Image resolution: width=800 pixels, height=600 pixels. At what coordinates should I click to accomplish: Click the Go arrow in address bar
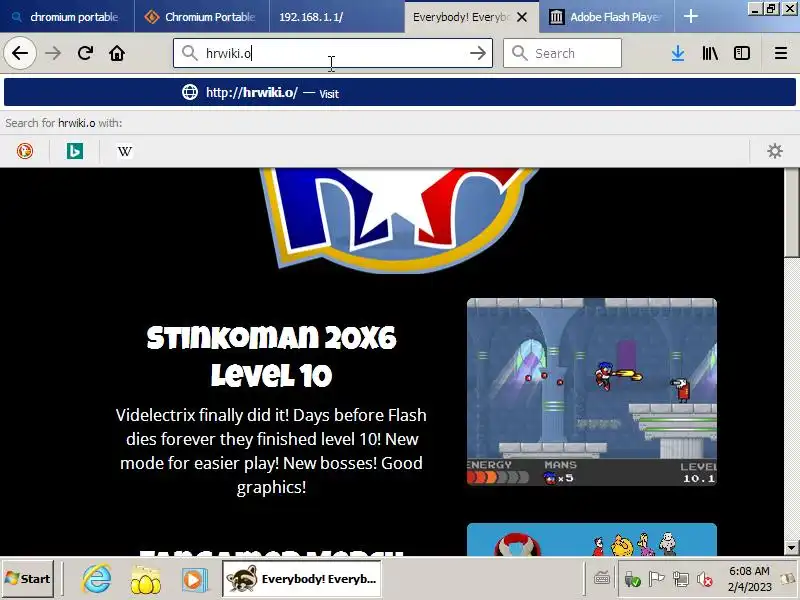pos(478,53)
